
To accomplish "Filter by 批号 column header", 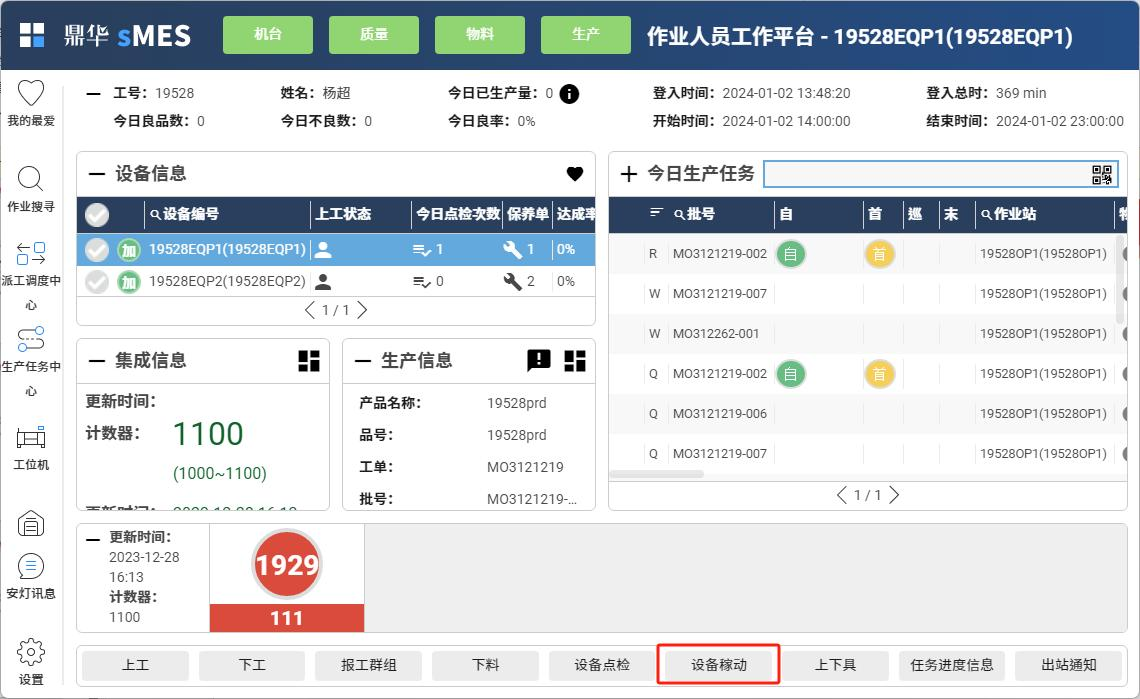I will pyautogui.click(x=694, y=214).
